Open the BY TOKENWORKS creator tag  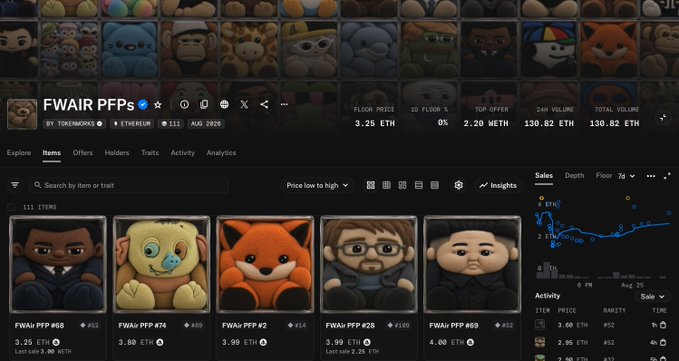click(74, 124)
